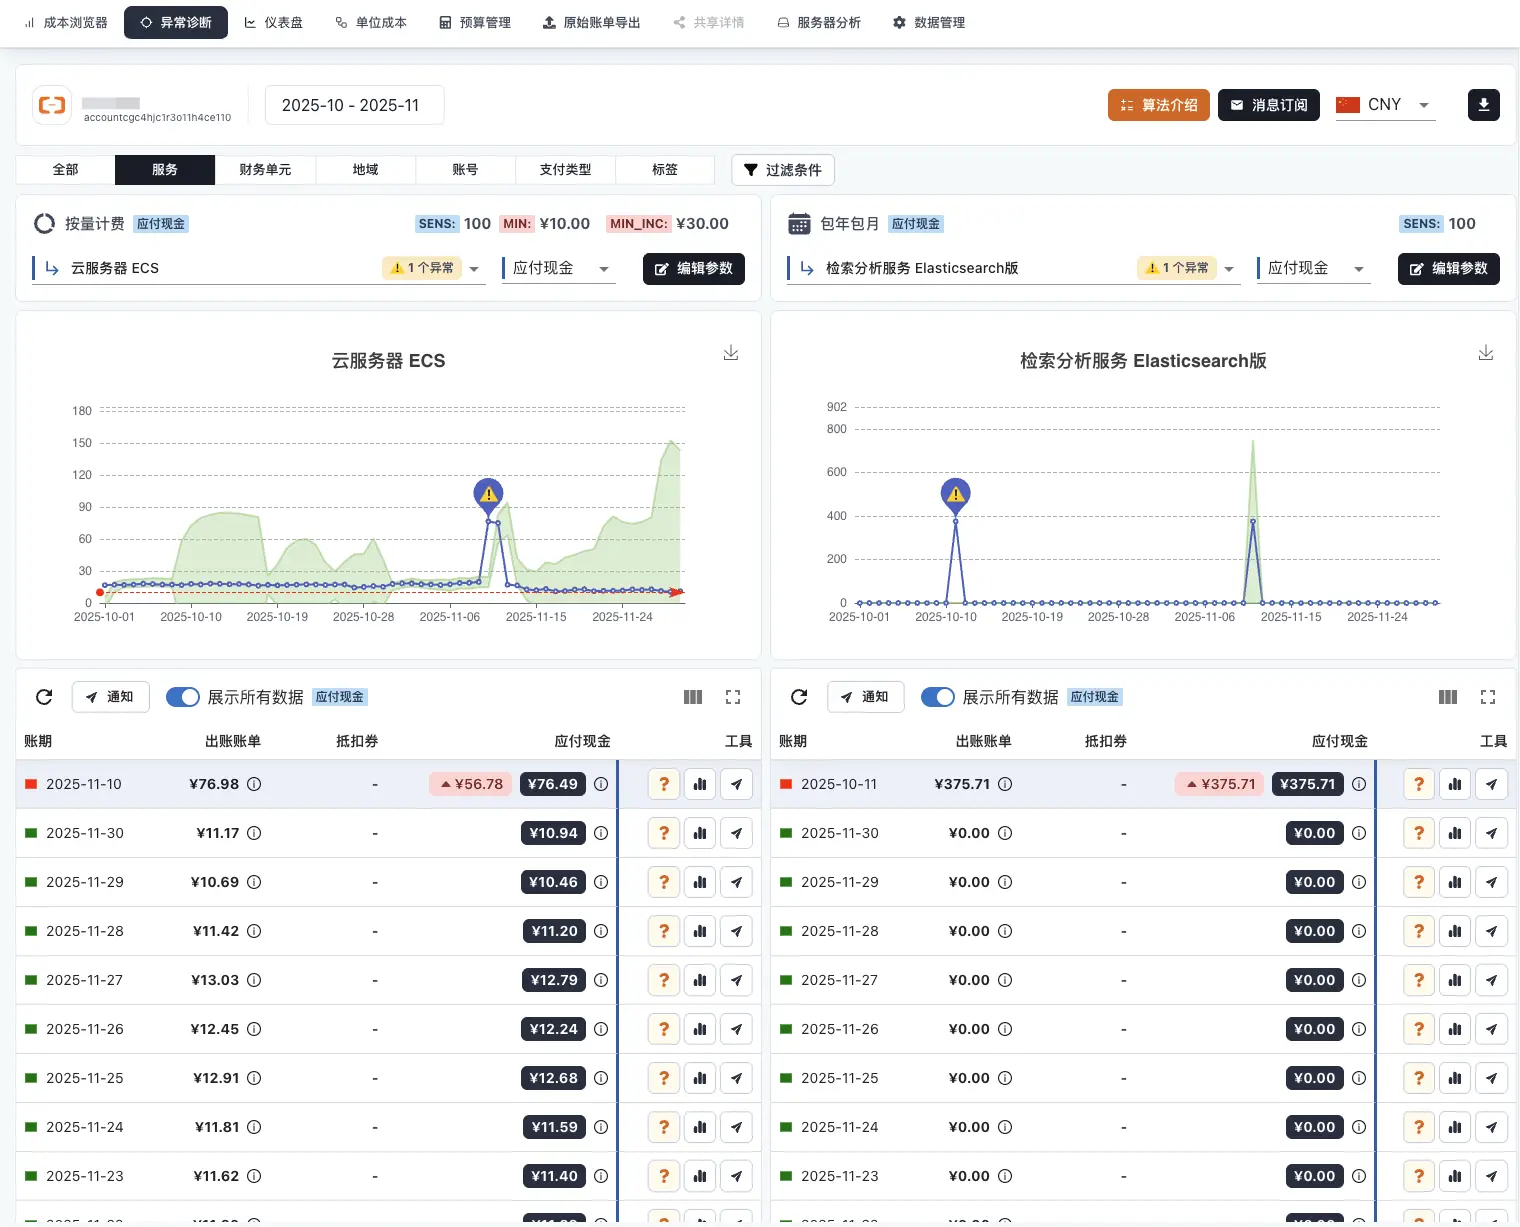Toggle show all data for Elasticsearch table

coord(938,697)
